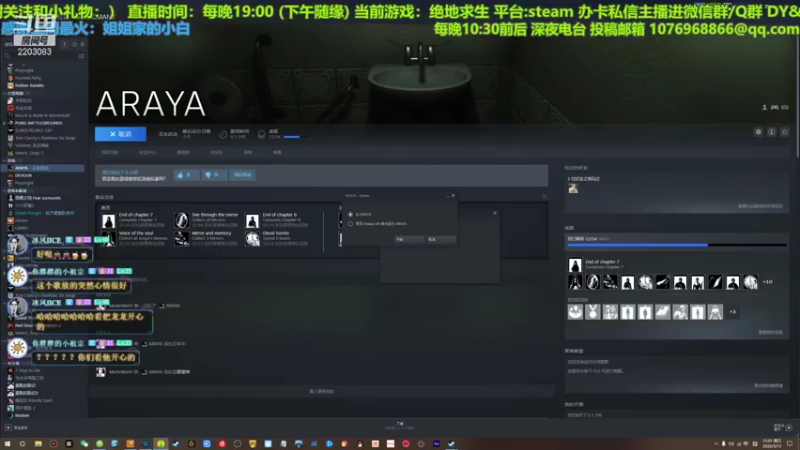Collapse the category above PUBG group
The height and width of the screenshot is (450, 800).
5,93
